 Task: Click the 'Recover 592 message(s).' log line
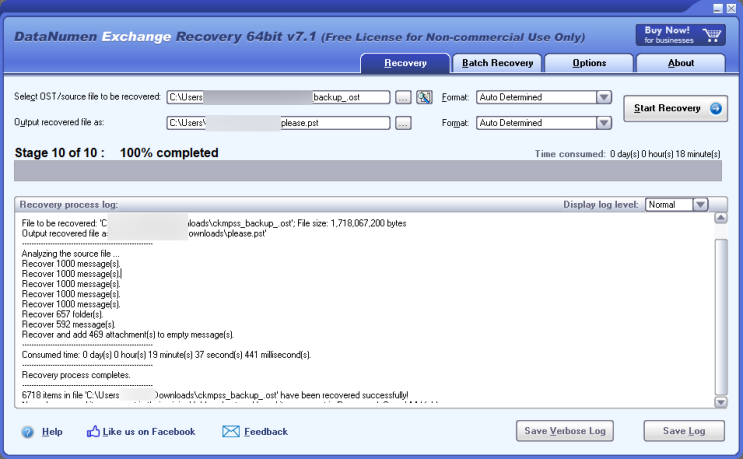[68, 324]
